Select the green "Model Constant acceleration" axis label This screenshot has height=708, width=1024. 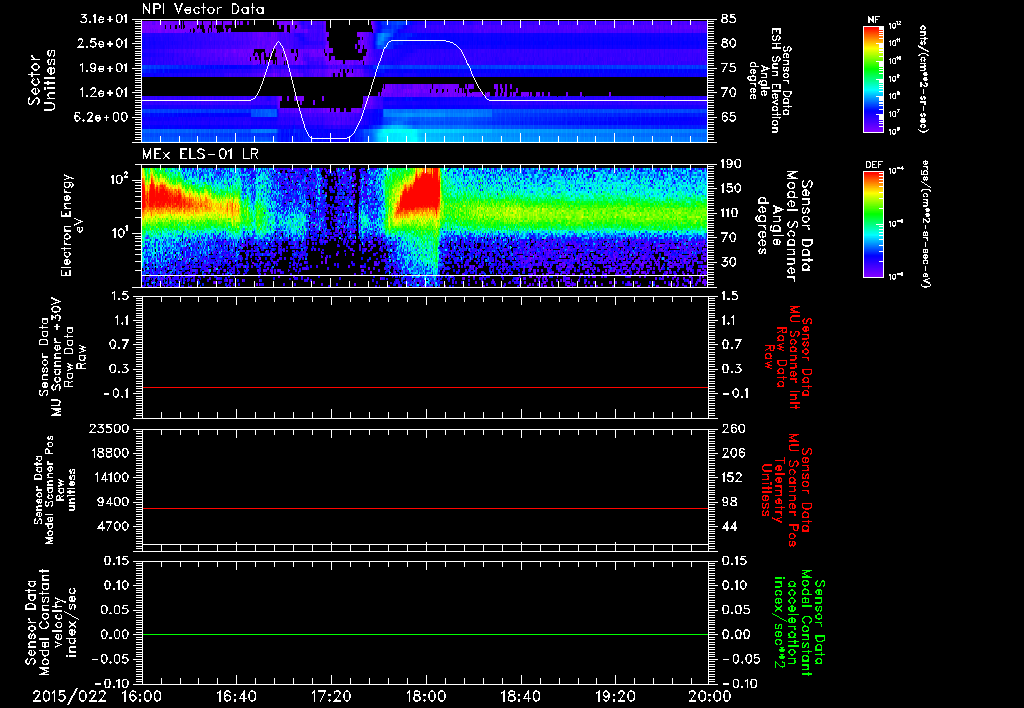tap(798, 624)
